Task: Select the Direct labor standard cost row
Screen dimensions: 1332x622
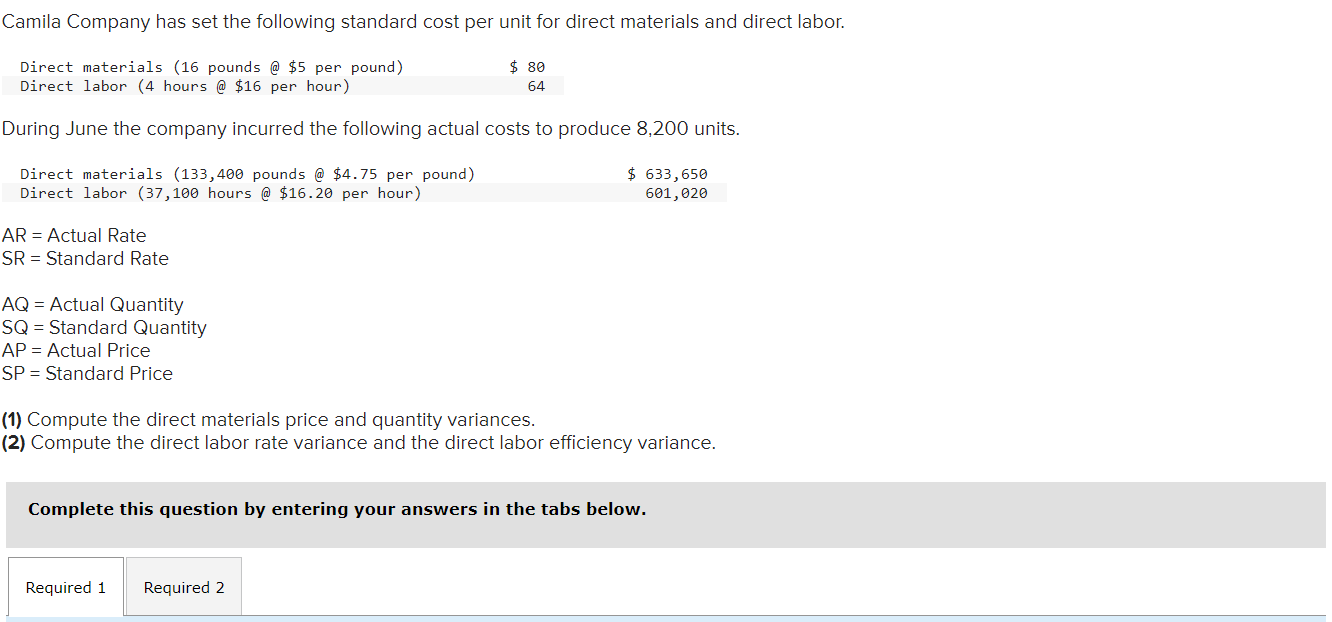Action: 185,86
